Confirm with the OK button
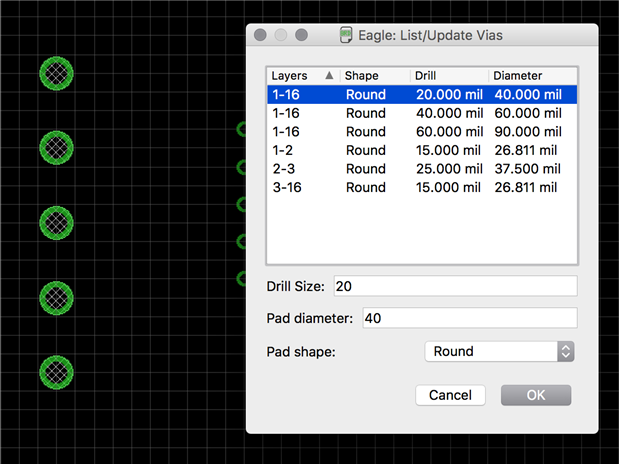 (x=535, y=395)
